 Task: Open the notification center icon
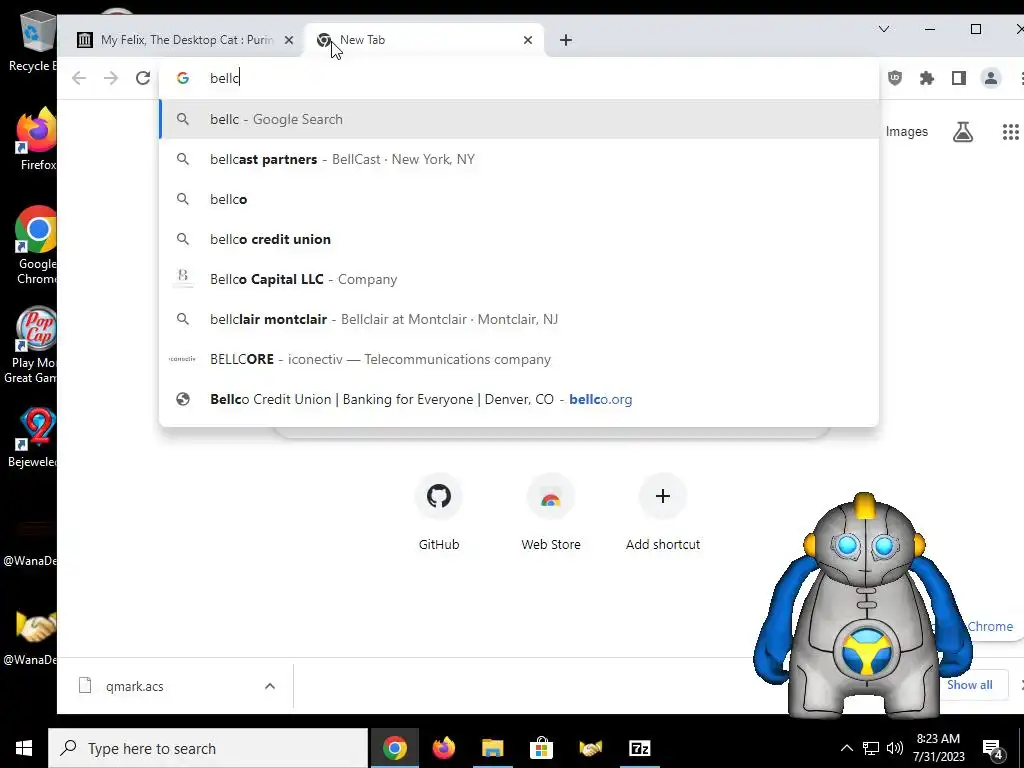tap(992, 749)
